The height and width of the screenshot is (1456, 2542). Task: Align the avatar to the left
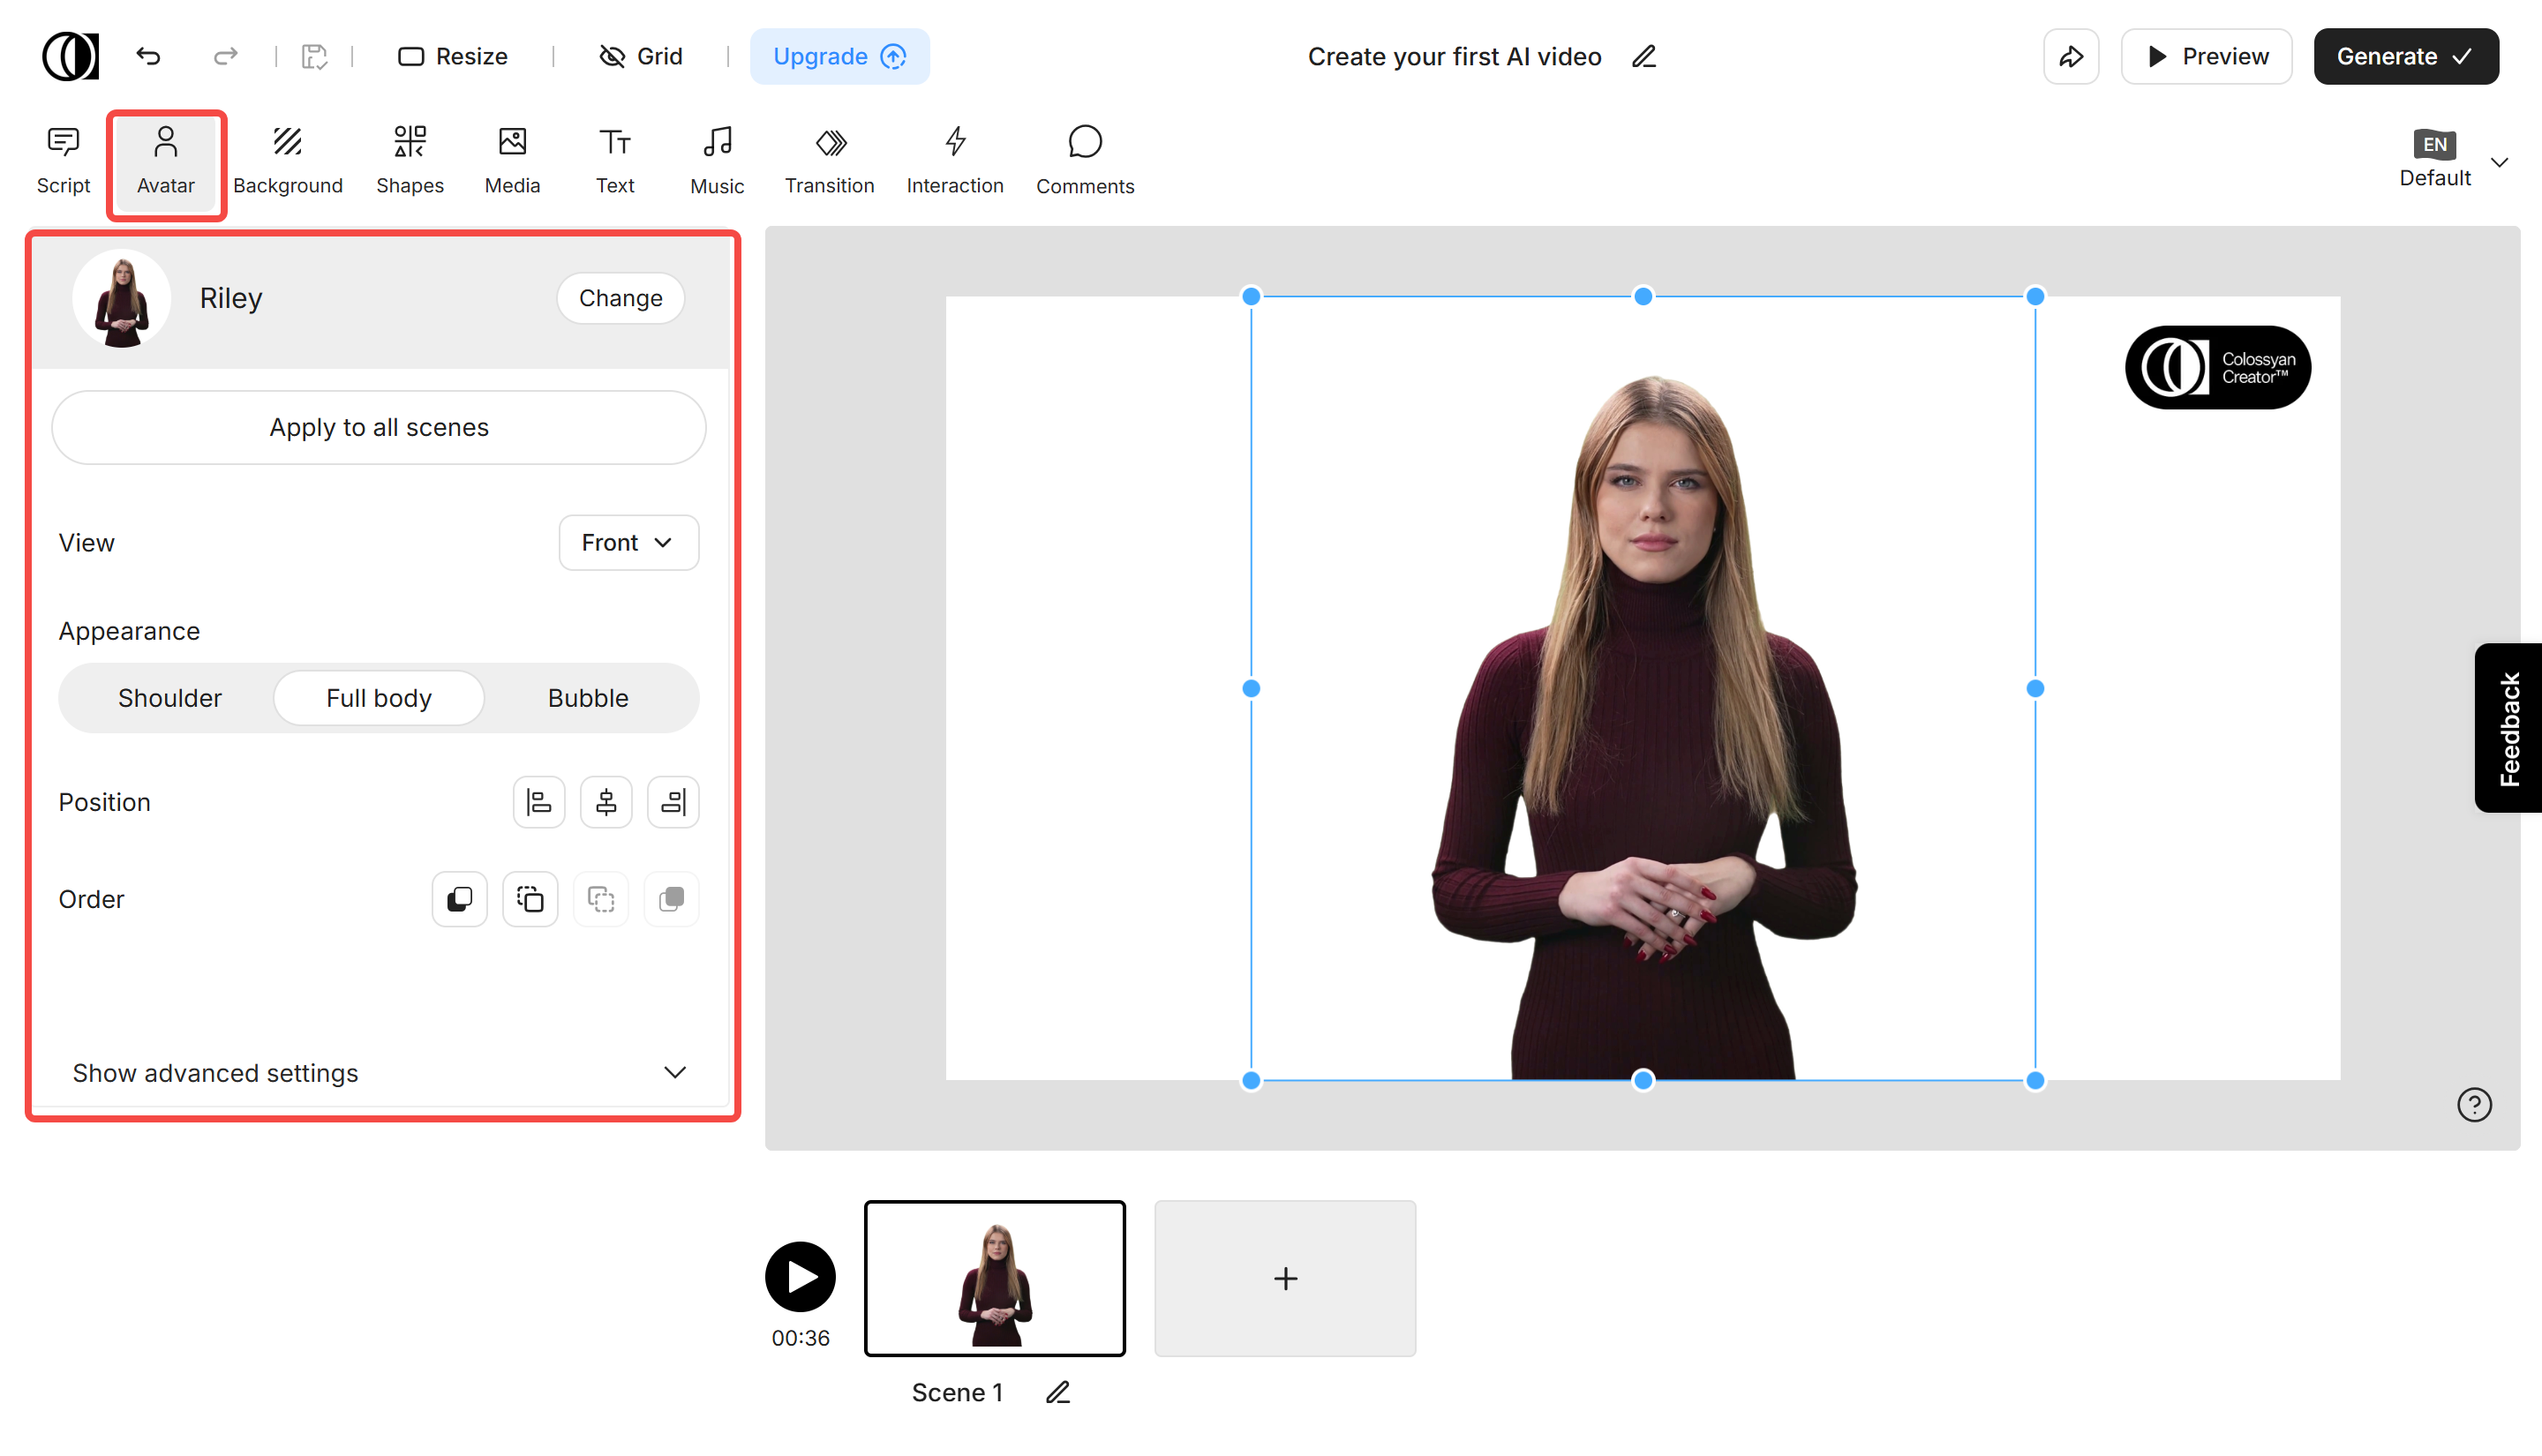coord(539,801)
